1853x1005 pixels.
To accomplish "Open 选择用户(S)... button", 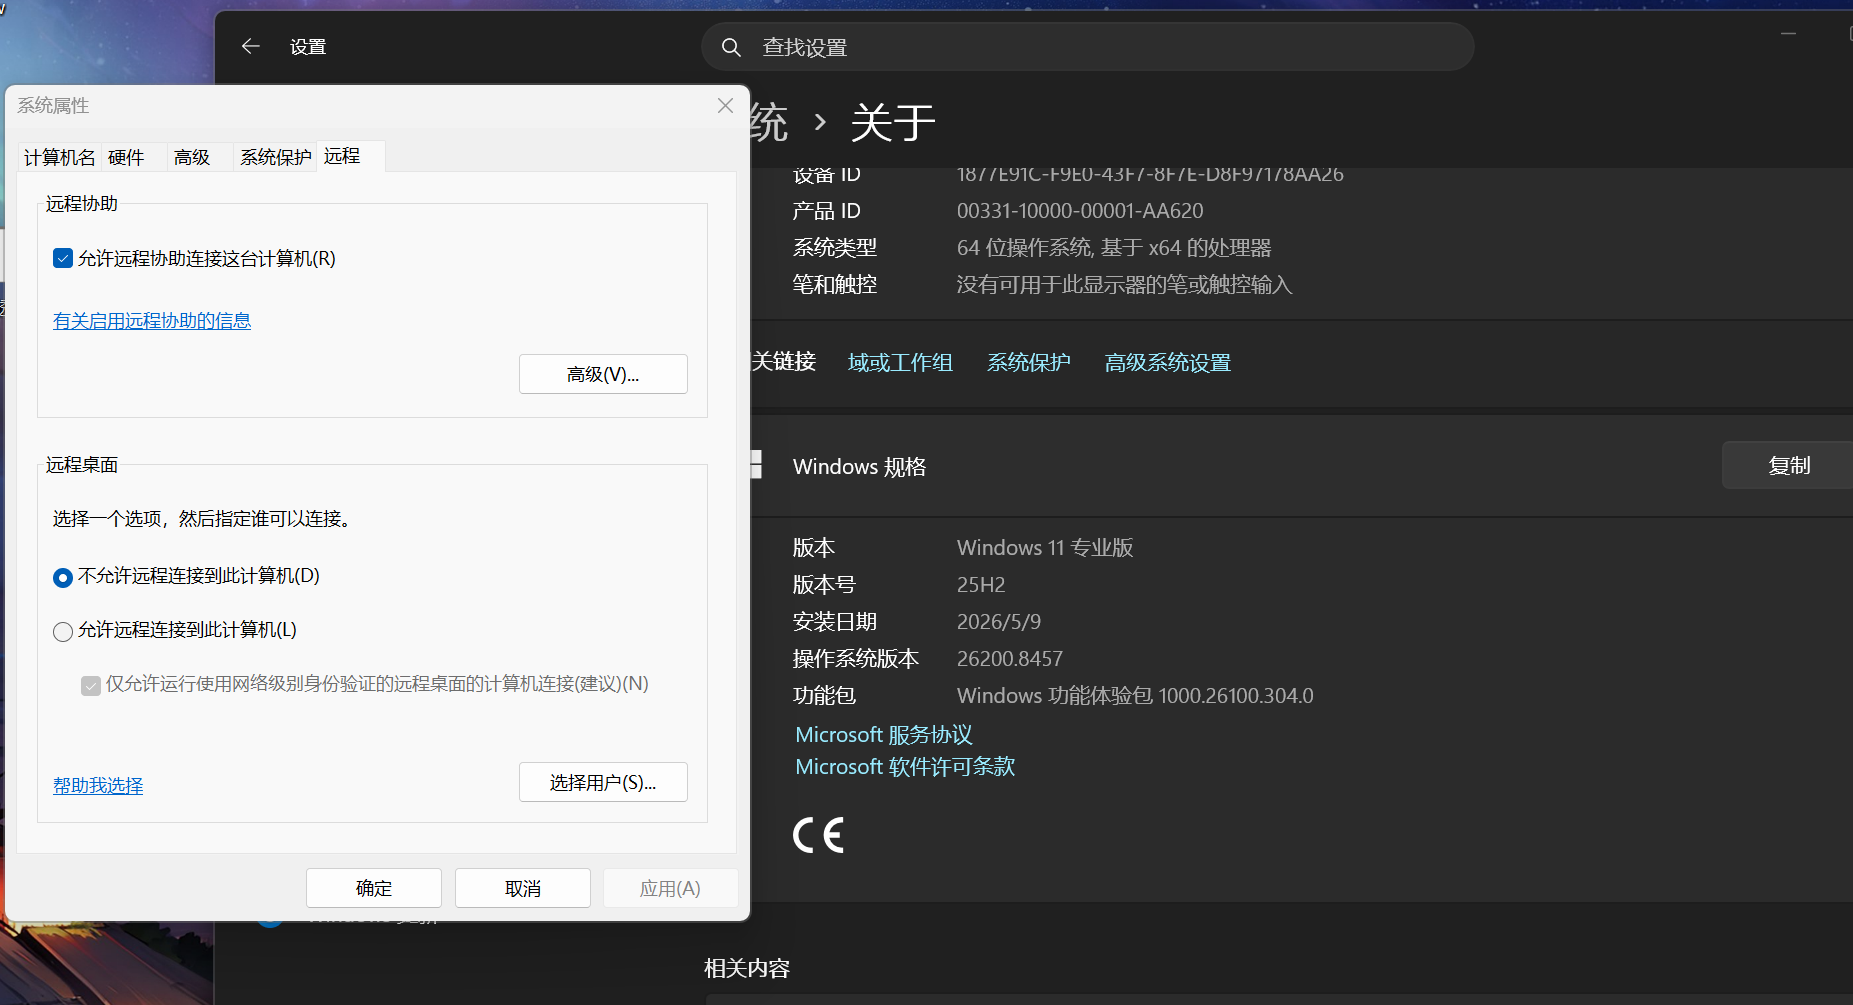I will coord(603,782).
